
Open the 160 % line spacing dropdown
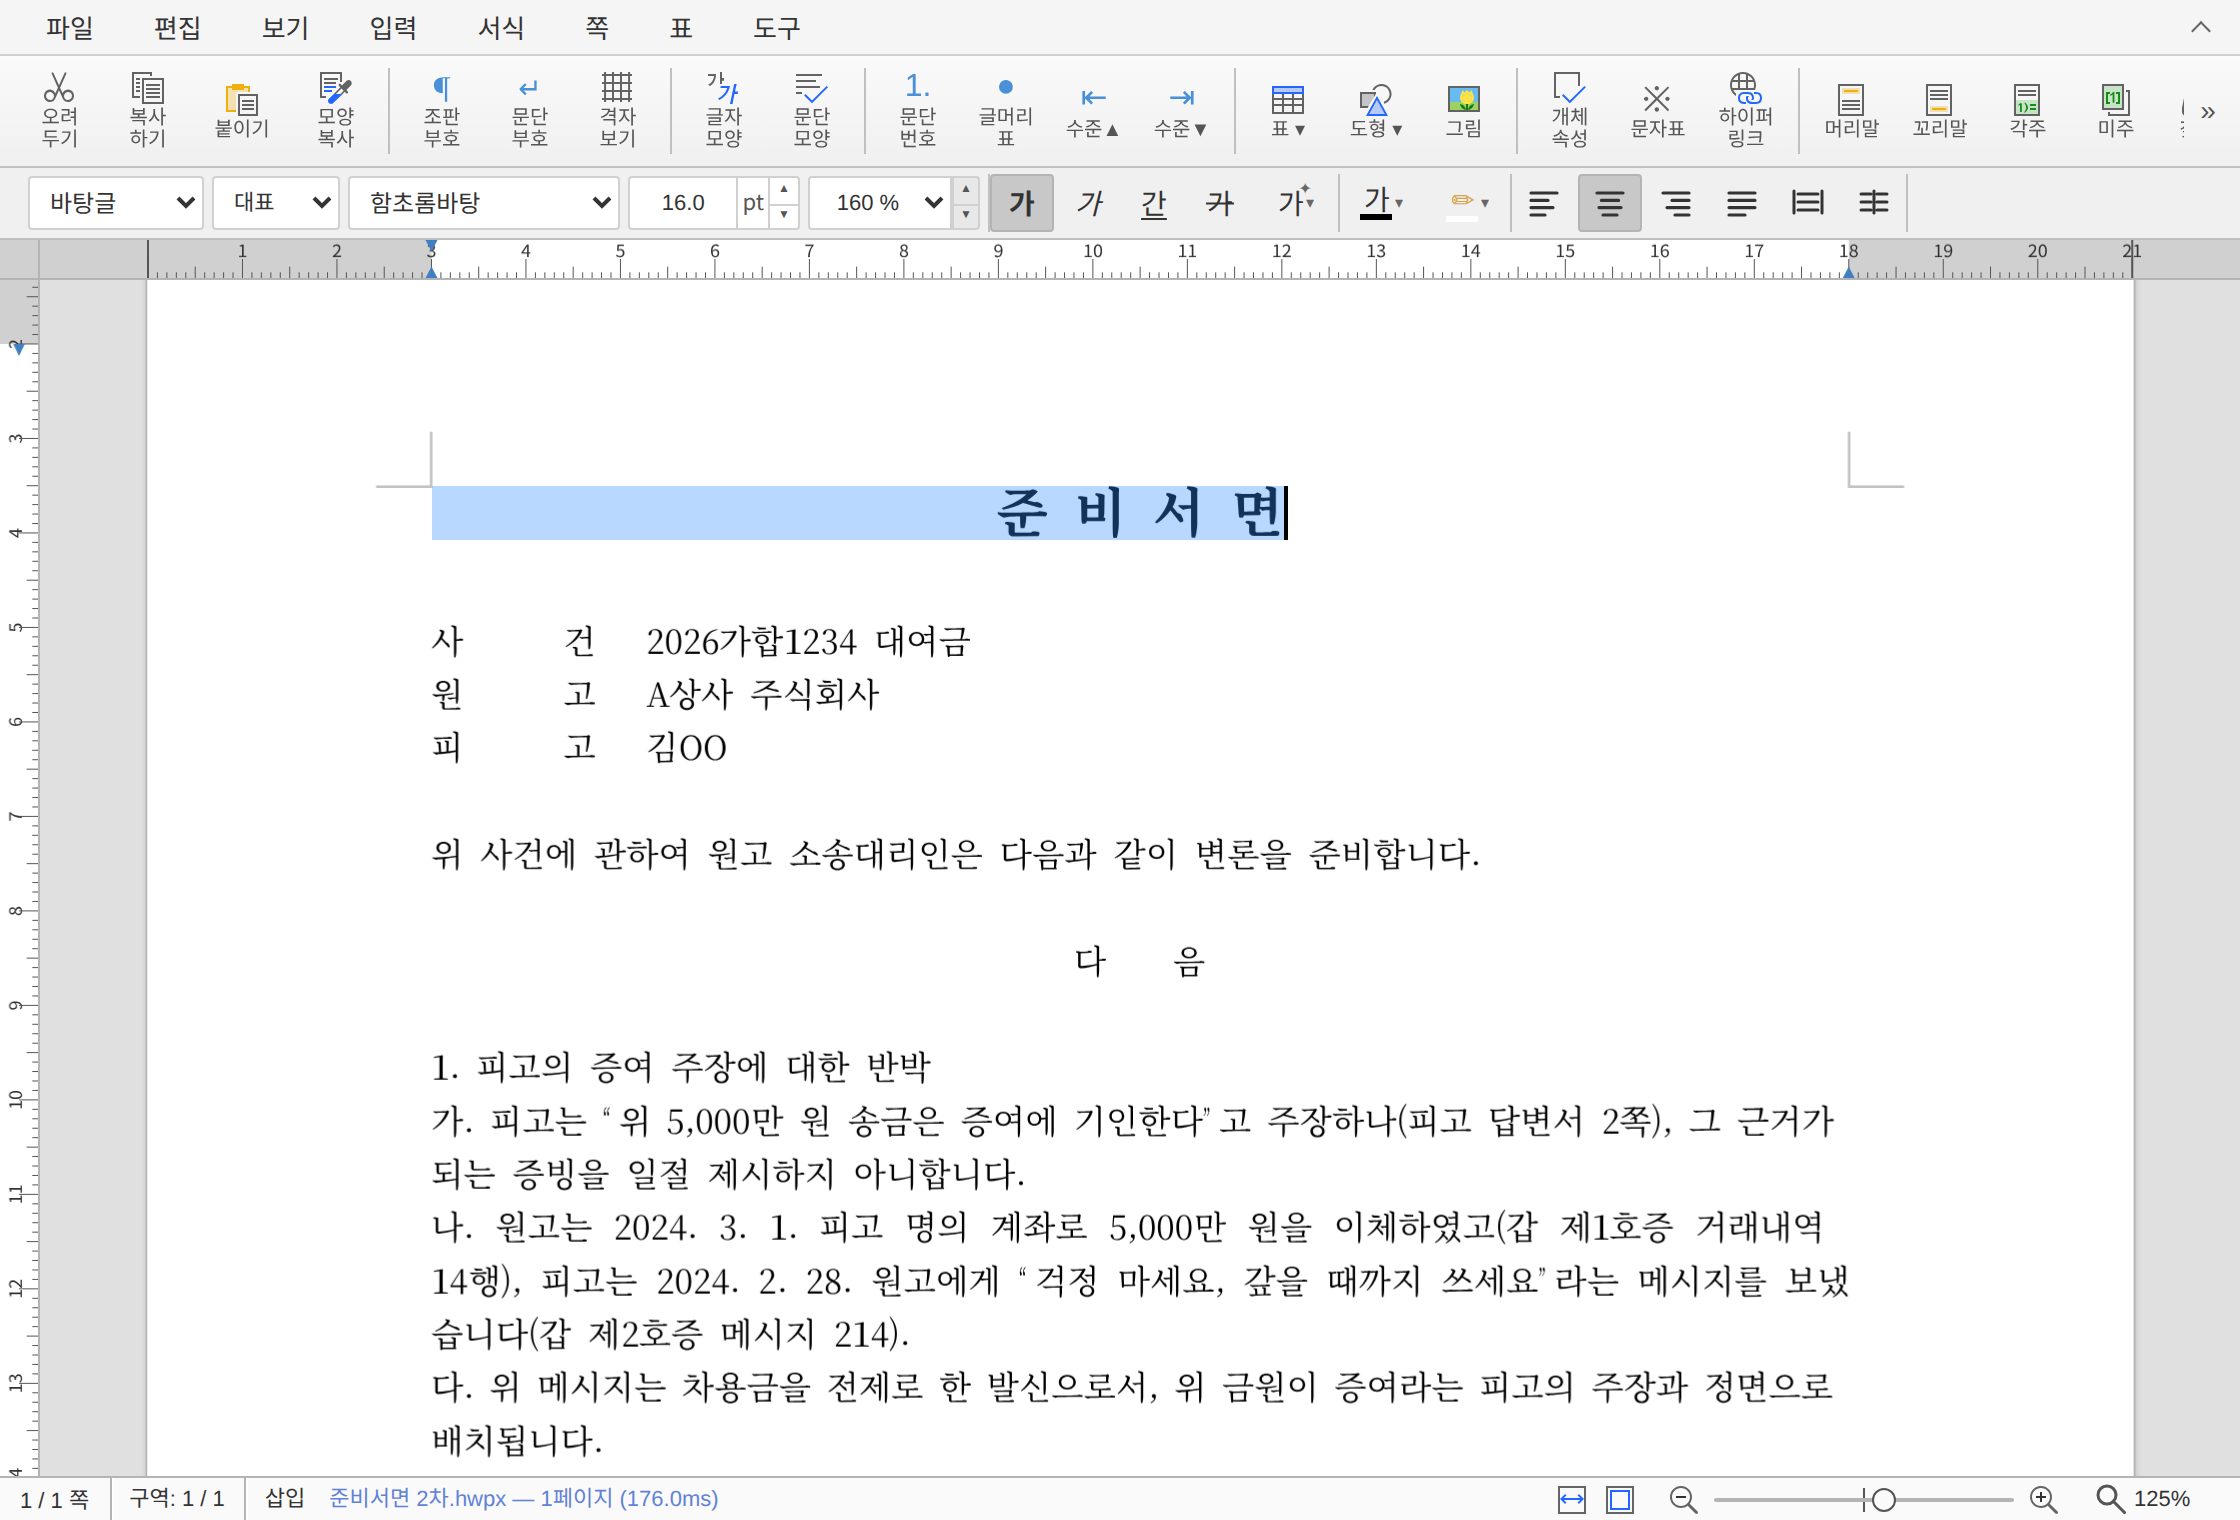click(x=880, y=203)
